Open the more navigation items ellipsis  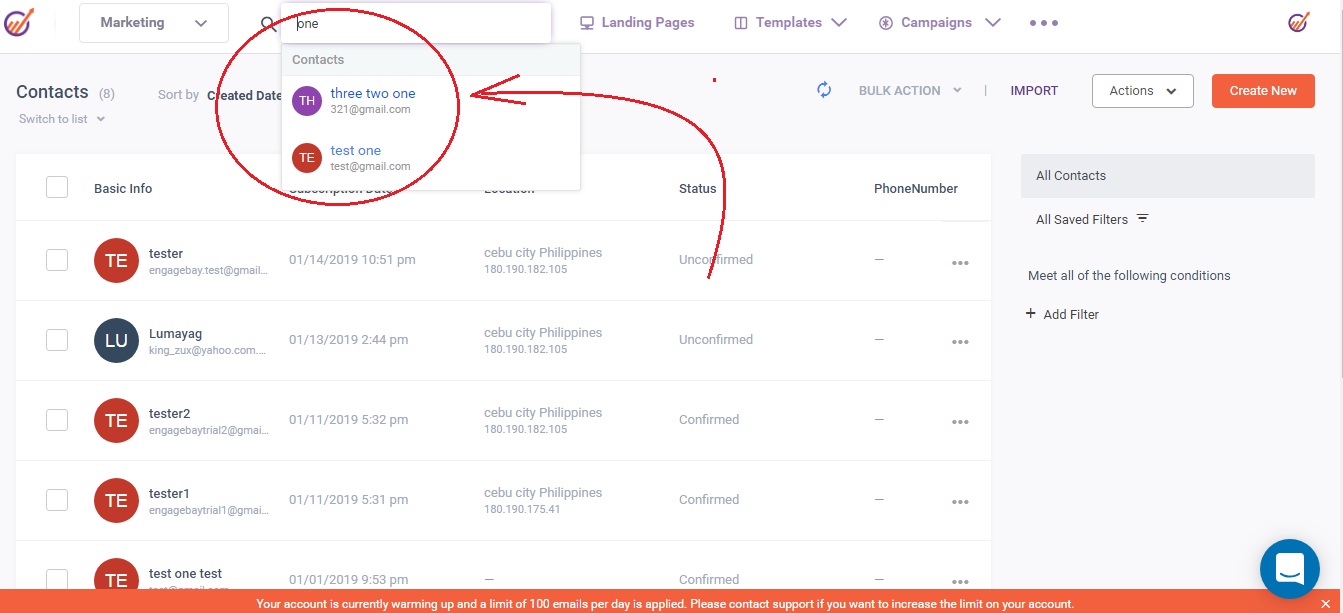point(1043,23)
